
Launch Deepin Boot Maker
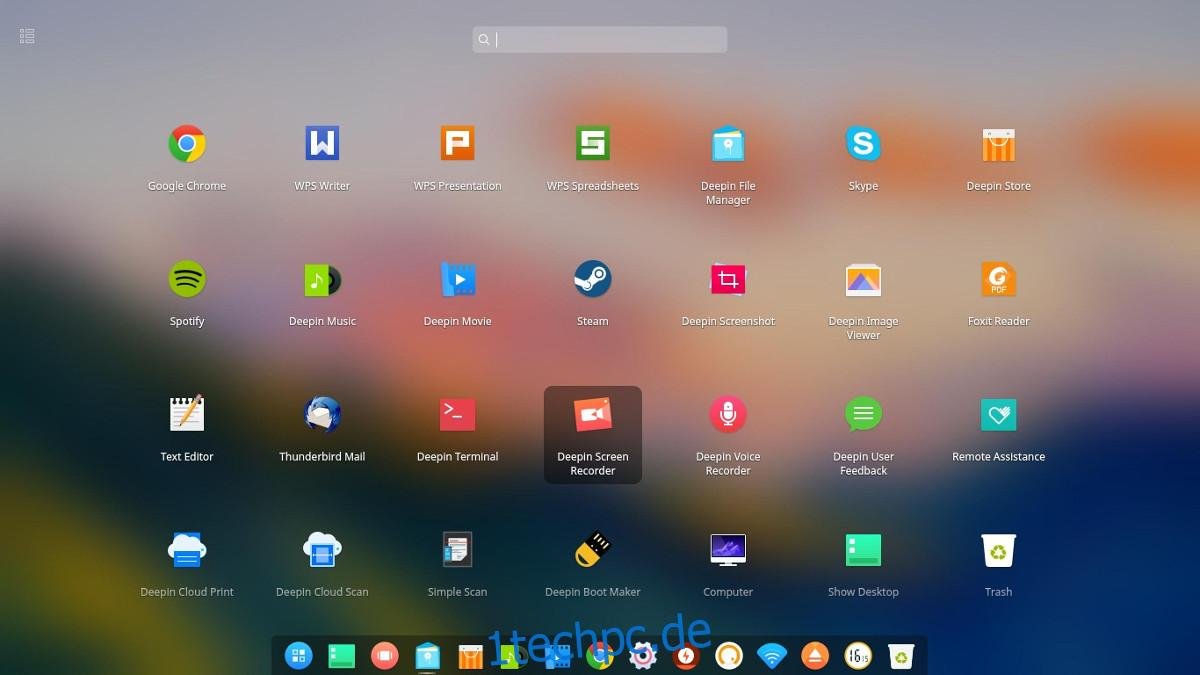[x=592, y=548]
